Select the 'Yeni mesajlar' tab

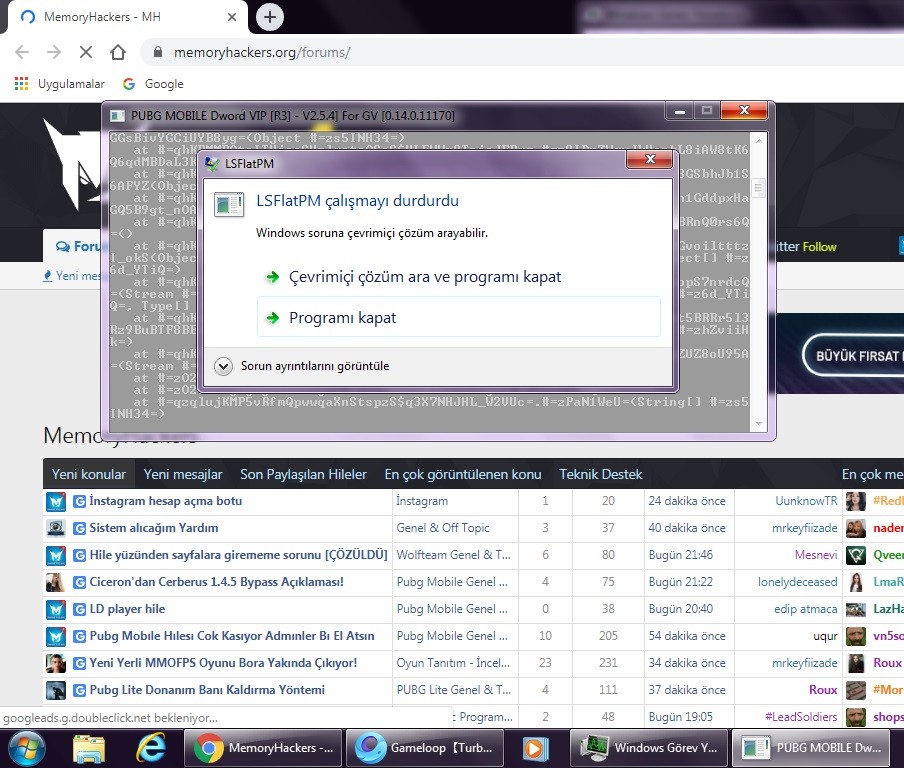[183, 475]
